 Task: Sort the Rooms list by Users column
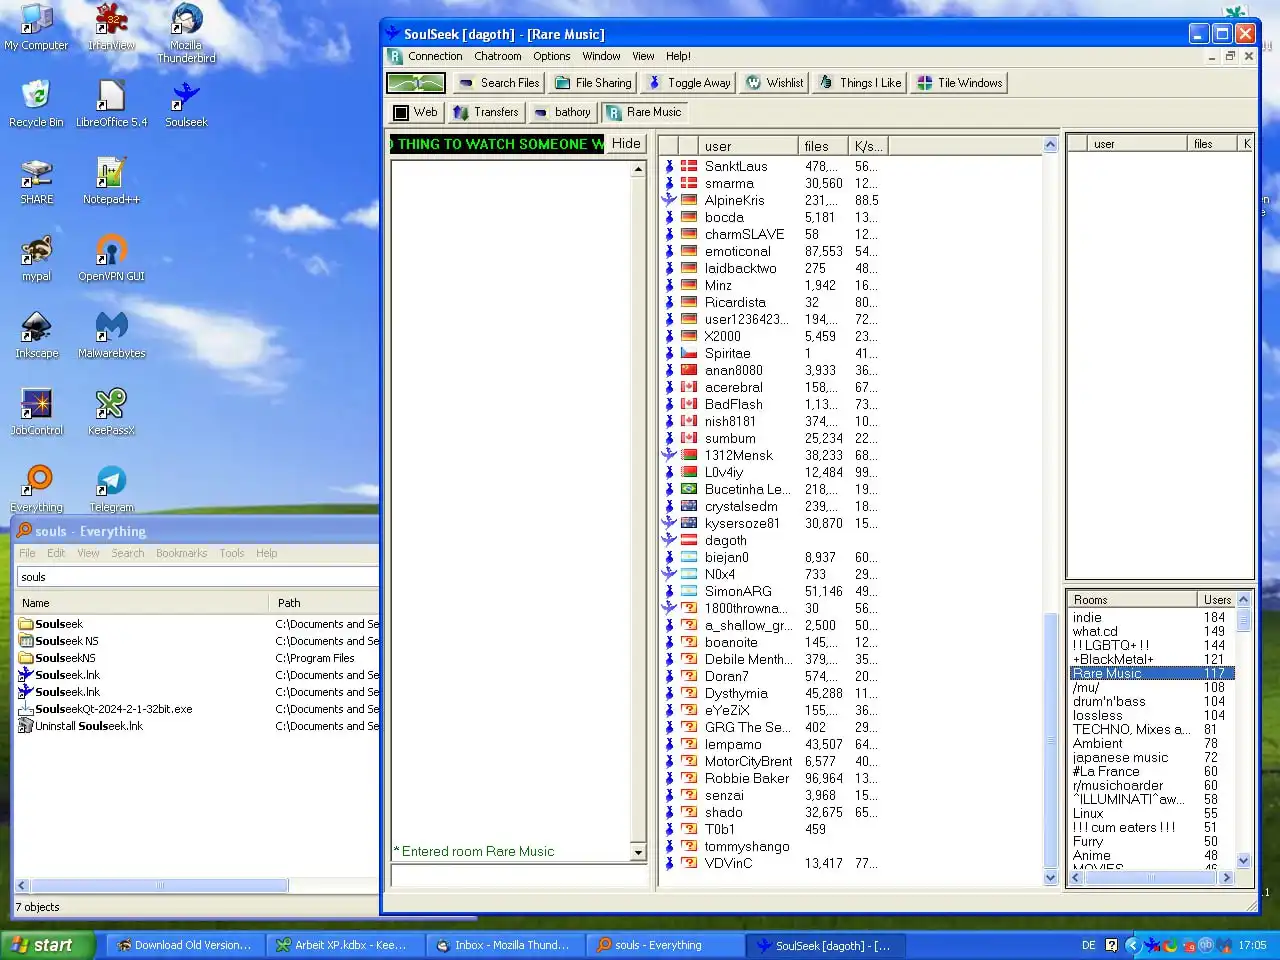pyautogui.click(x=1217, y=600)
